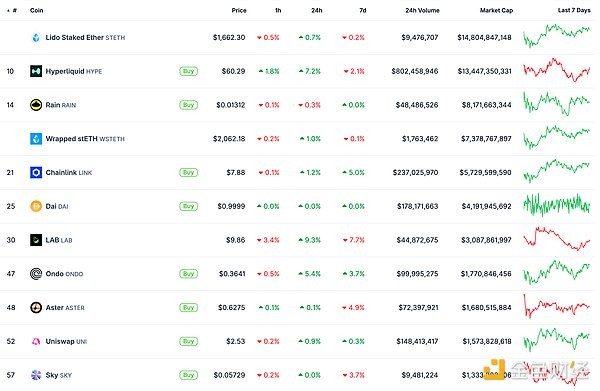Click the Buy button for Ondo
This screenshot has height=391, width=600.
[189, 274]
